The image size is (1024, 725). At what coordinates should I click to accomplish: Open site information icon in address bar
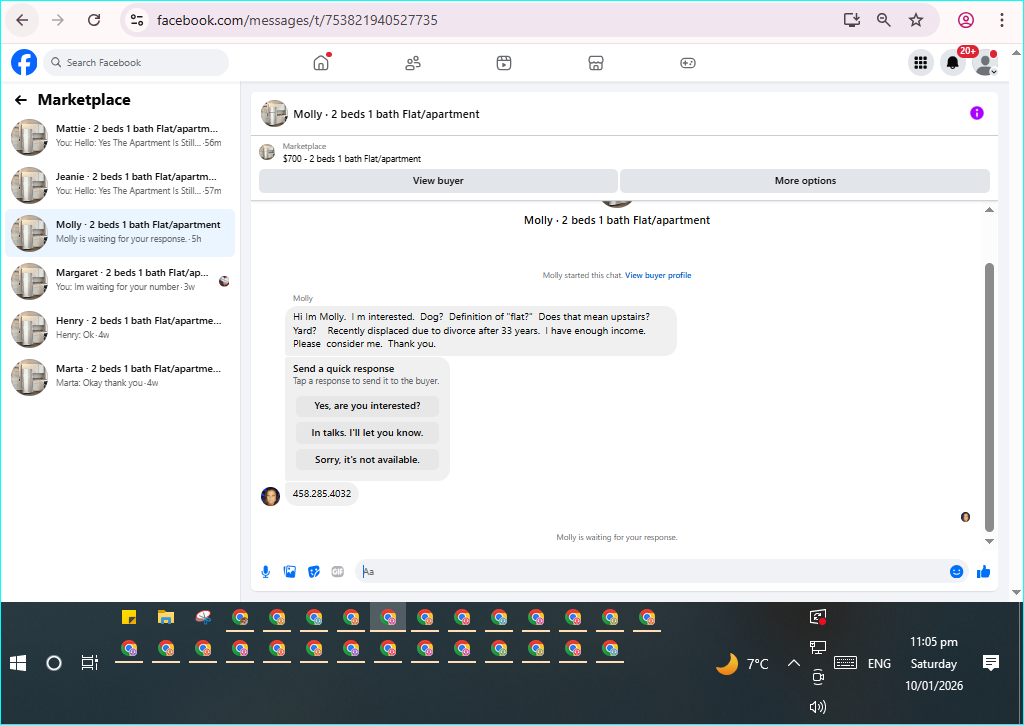coord(136,20)
